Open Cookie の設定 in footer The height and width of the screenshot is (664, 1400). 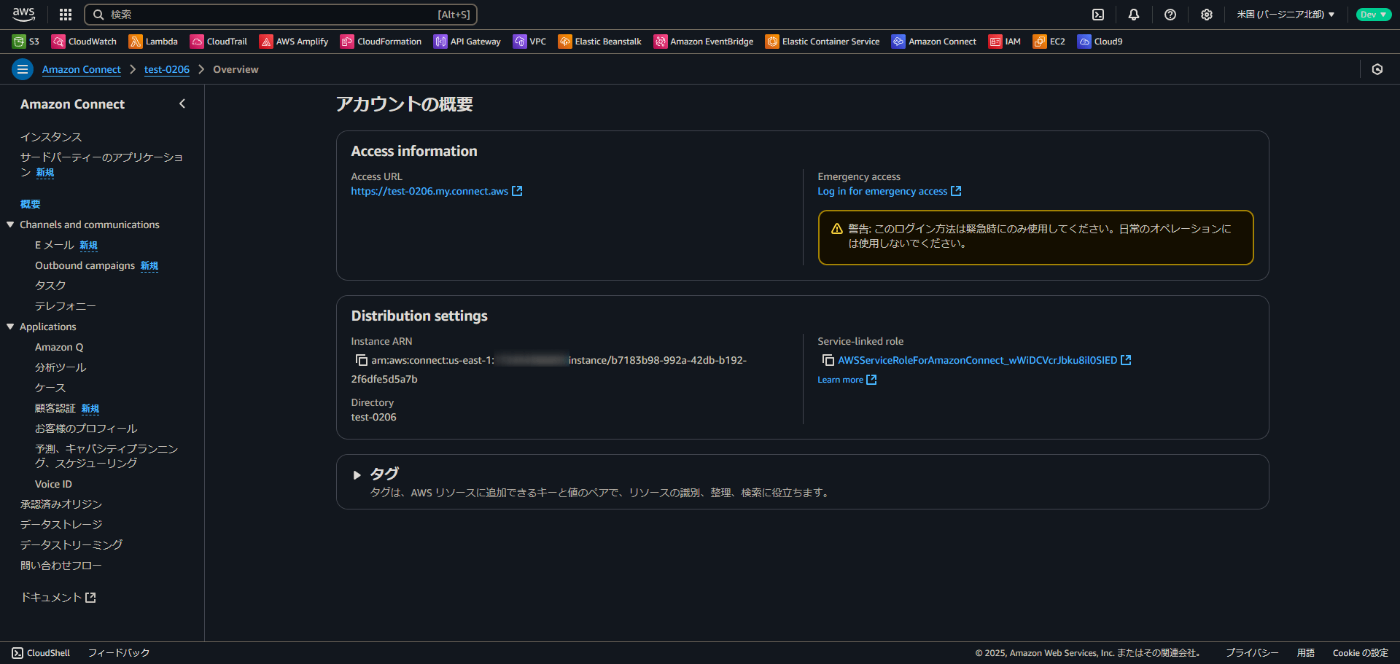1360,653
